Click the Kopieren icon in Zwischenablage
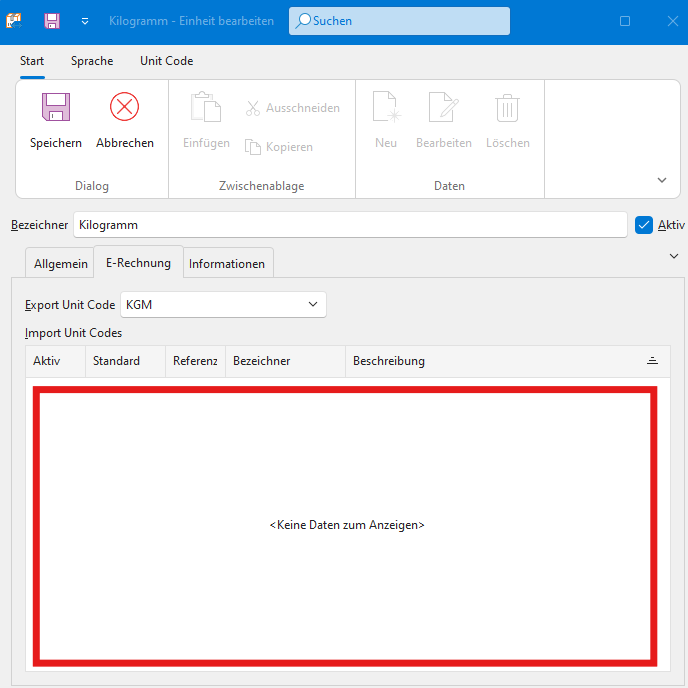Image resolution: width=688 pixels, height=688 pixels. pyautogui.click(x=253, y=147)
